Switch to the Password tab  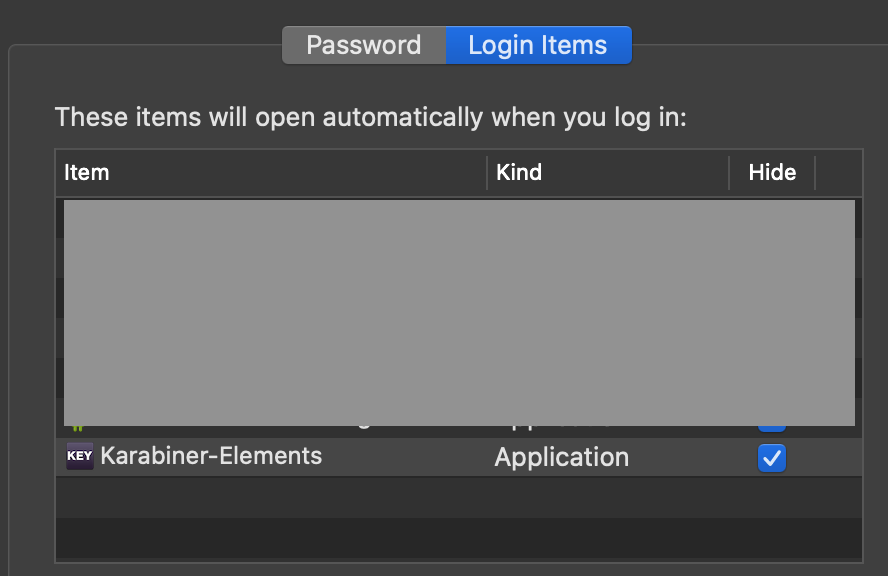click(365, 44)
